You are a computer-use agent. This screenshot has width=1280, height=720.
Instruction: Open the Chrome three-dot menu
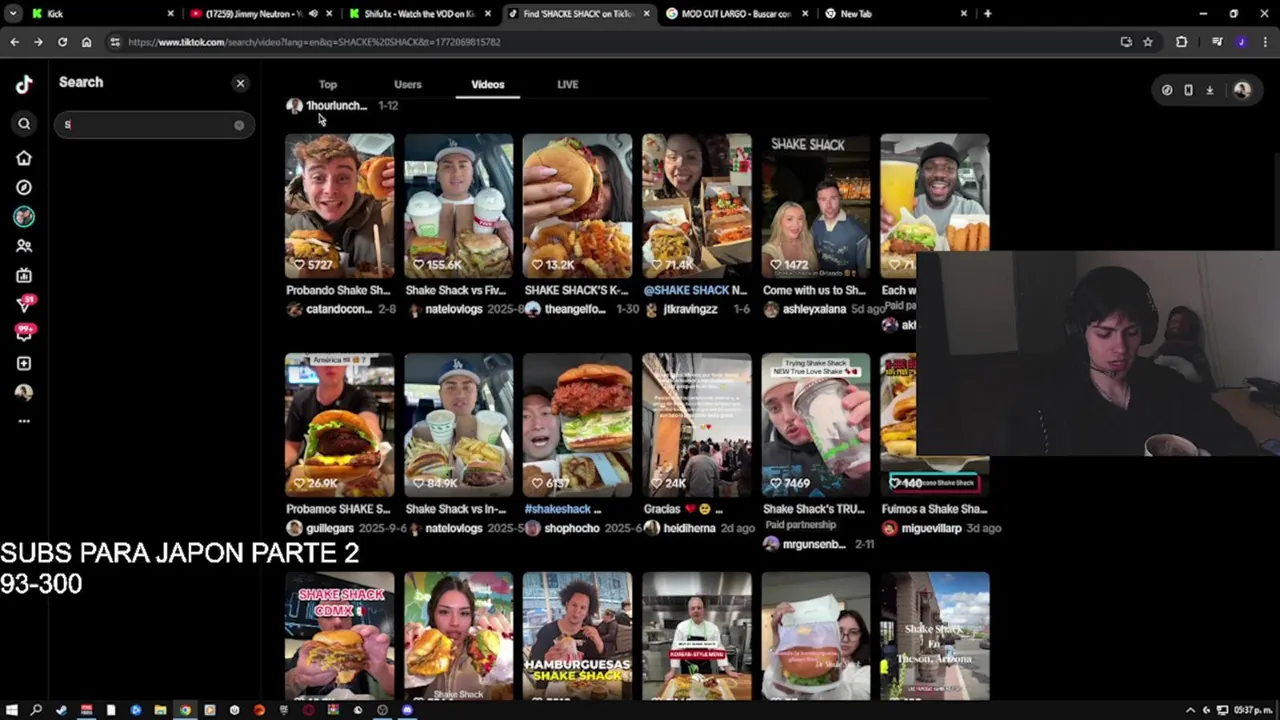1265,42
